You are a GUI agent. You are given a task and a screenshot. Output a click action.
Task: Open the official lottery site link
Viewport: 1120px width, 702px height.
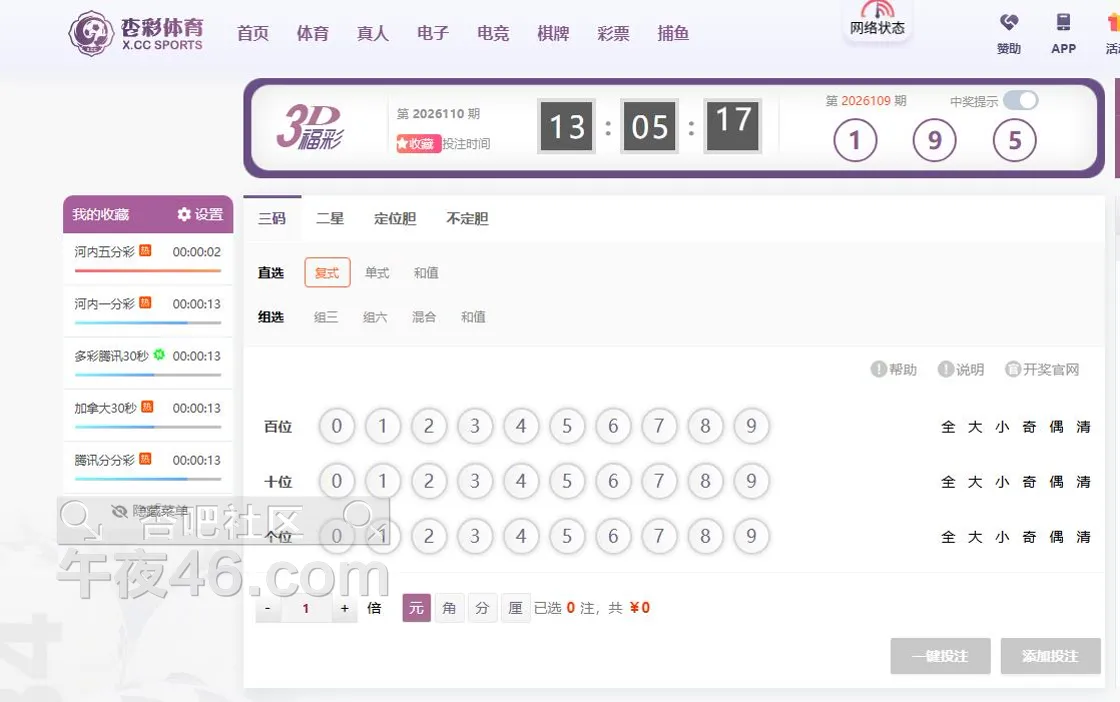point(1013,370)
